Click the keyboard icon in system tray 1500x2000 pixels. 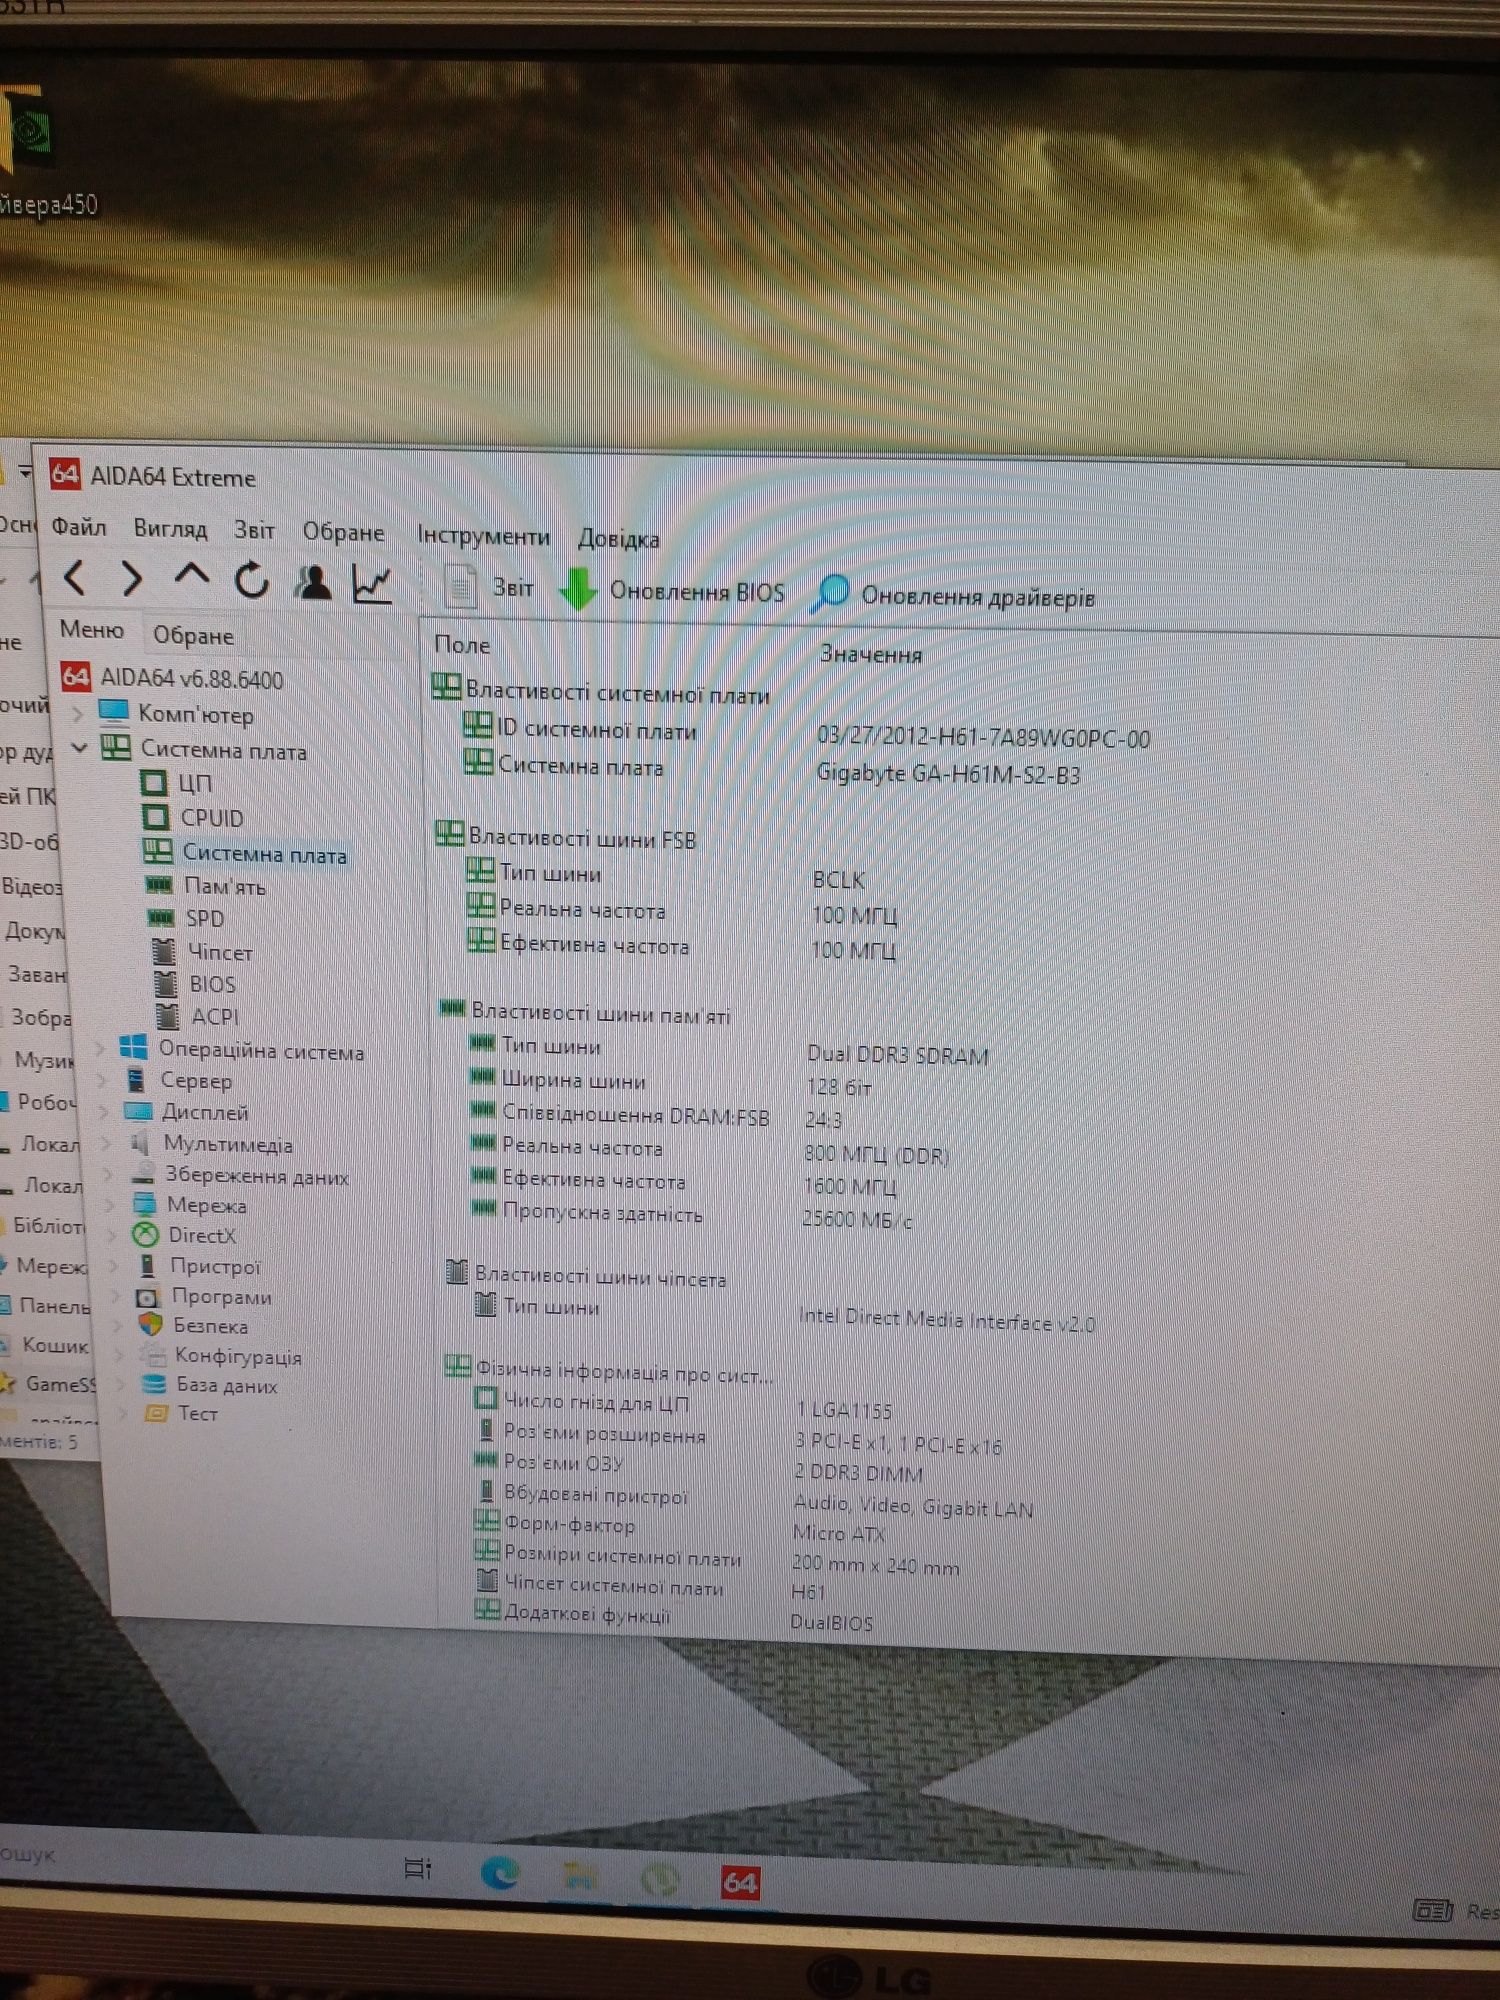(1431, 1910)
